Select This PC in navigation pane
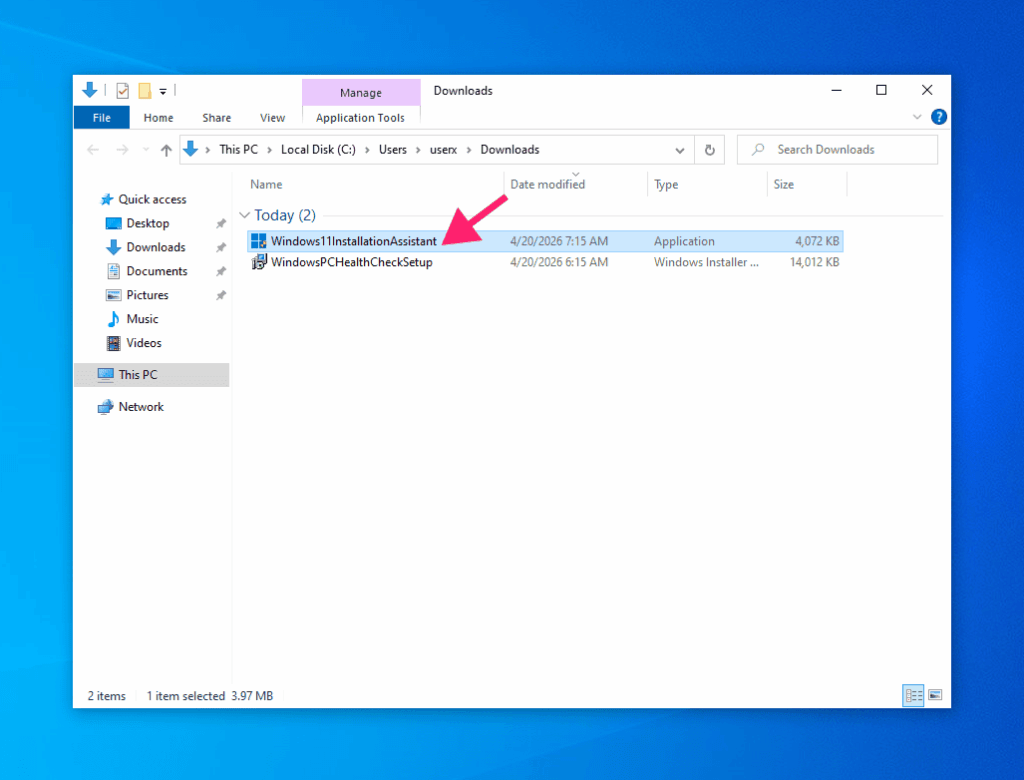The image size is (1024, 780). point(152,375)
